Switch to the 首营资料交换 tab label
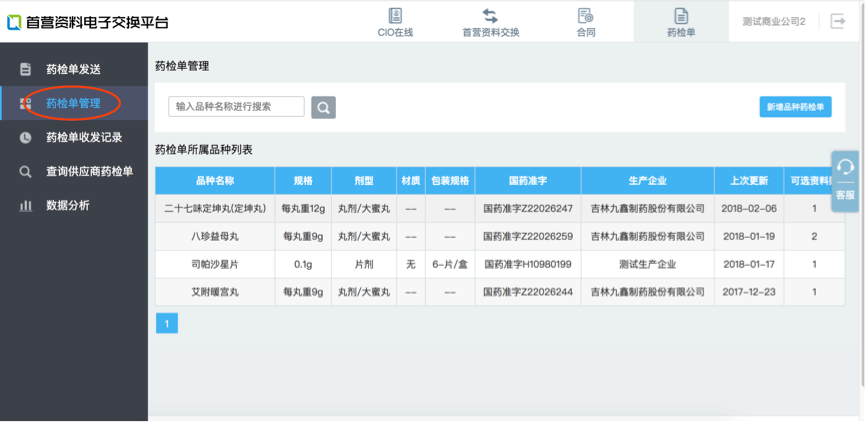 tap(490, 33)
